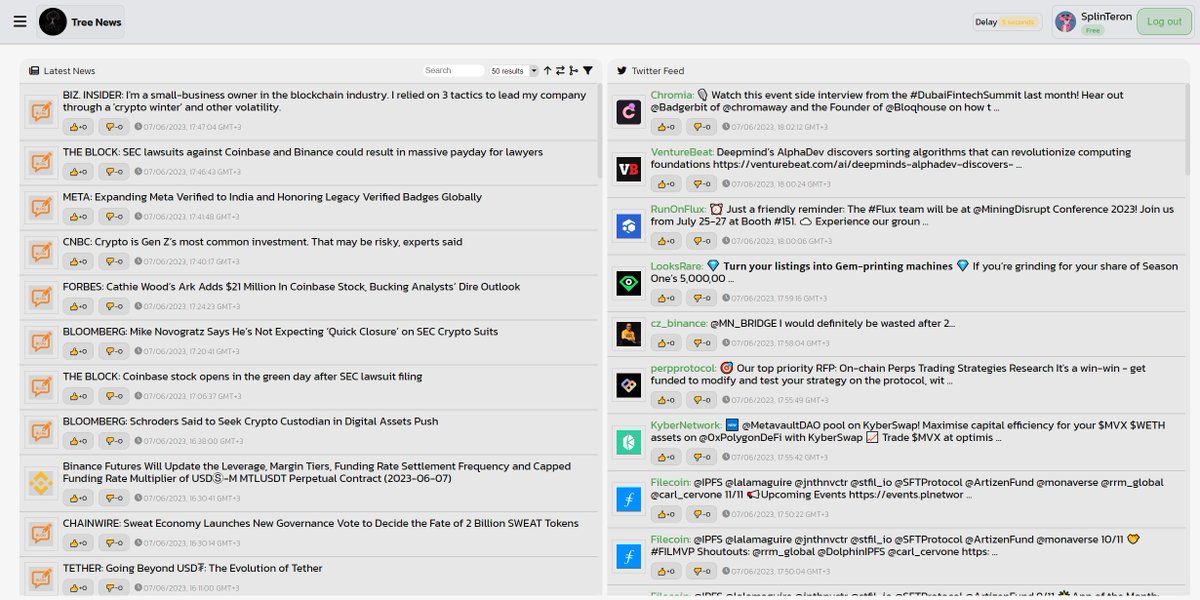Click the swap arrows icon next to search

(561, 70)
